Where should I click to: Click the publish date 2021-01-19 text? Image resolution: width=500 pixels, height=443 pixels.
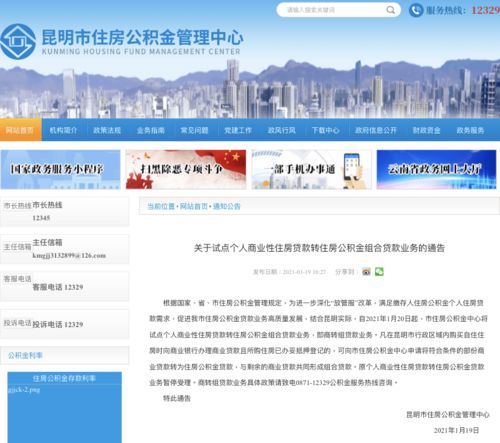tap(304, 272)
